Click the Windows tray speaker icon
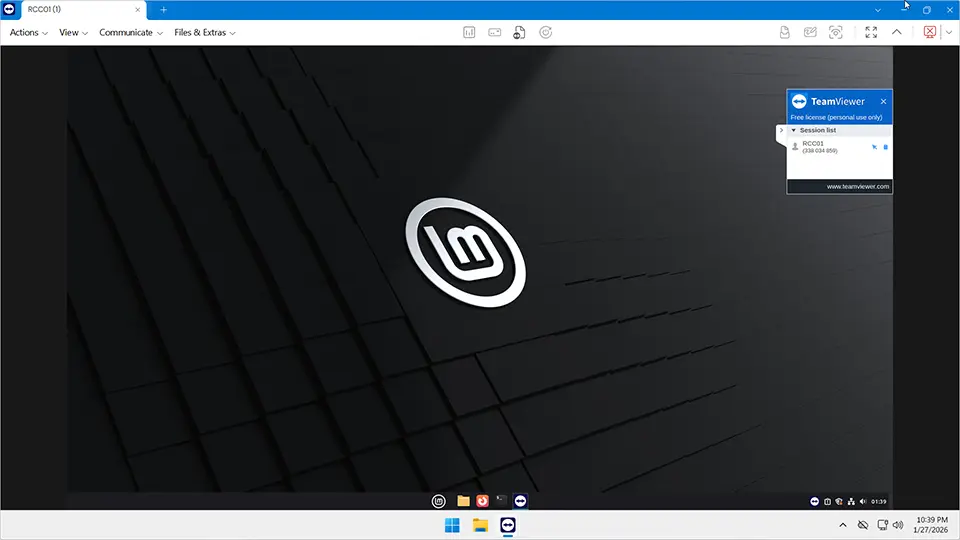This screenshot has height=540, width=960. pos(898,525)
